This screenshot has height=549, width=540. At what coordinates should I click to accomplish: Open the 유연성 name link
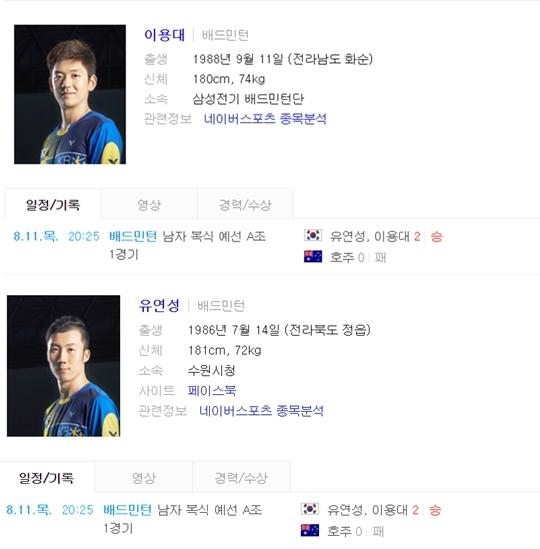click(x=159, y=305)
